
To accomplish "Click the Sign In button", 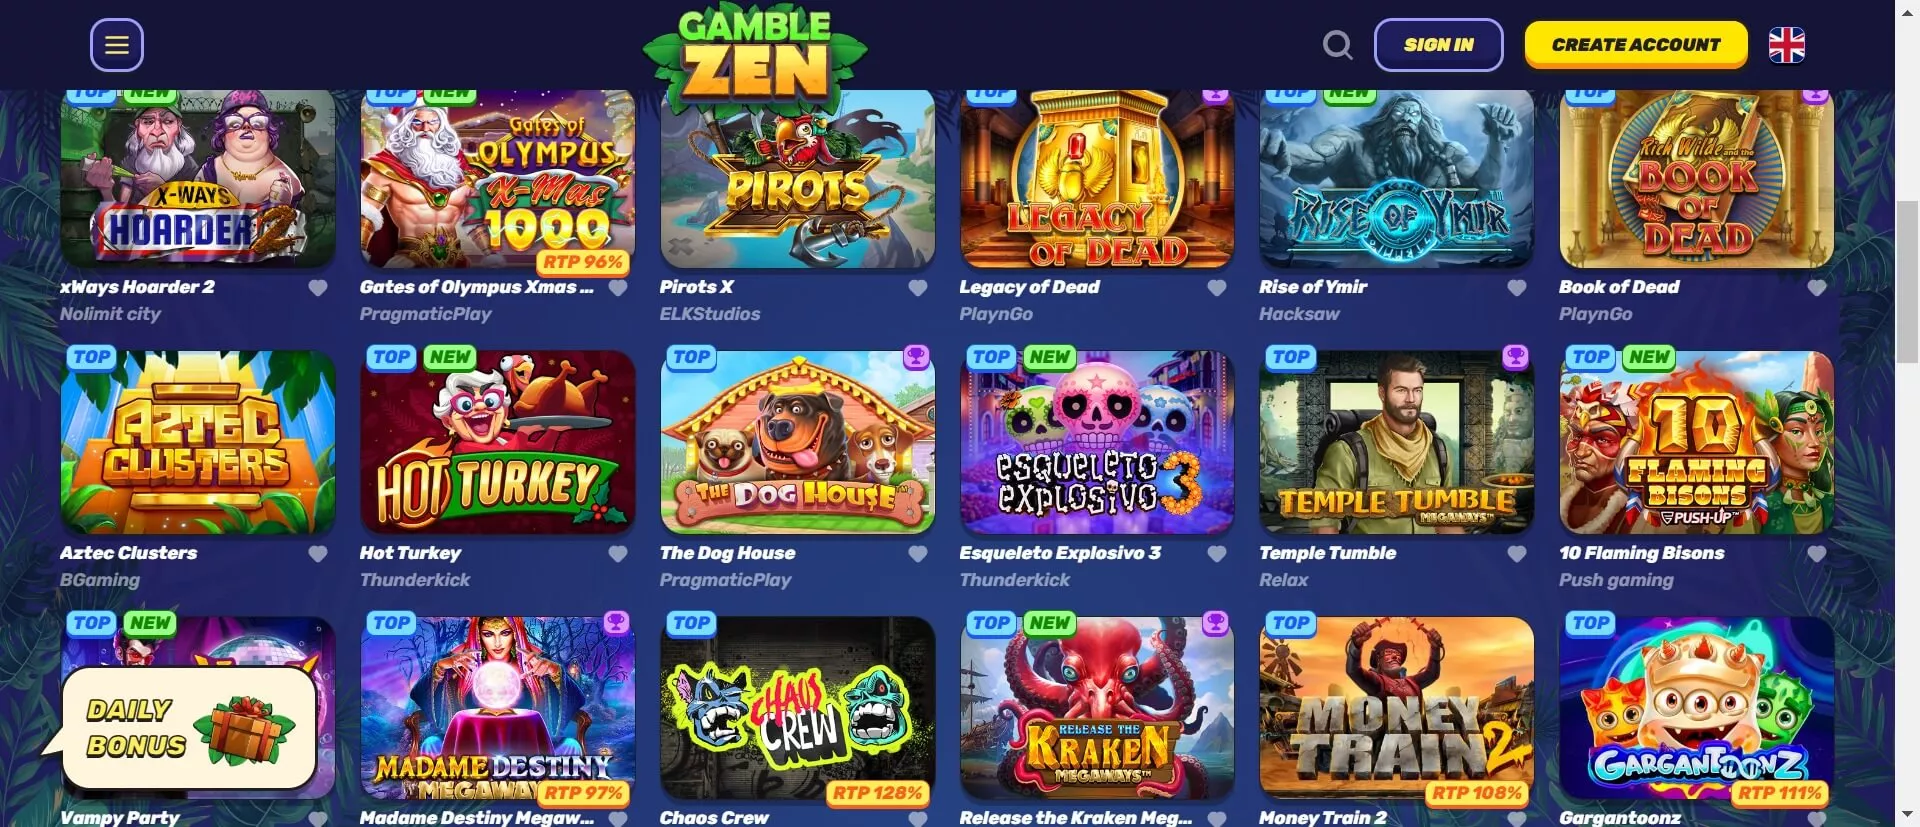I will (1438, 45).
